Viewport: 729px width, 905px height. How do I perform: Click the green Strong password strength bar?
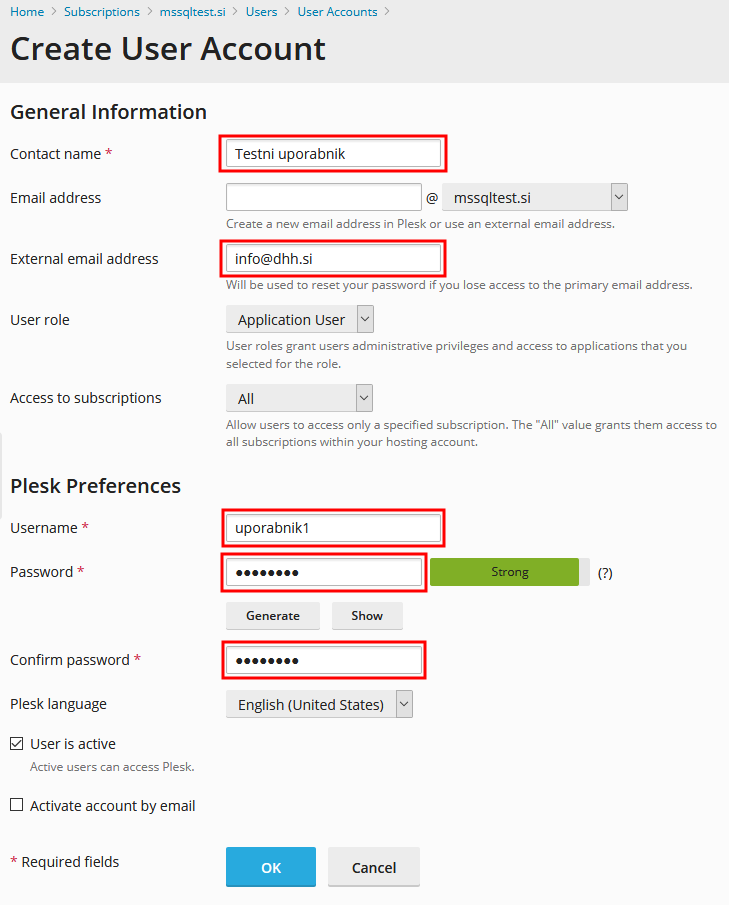pyautogui.click(x=505, y=572)
